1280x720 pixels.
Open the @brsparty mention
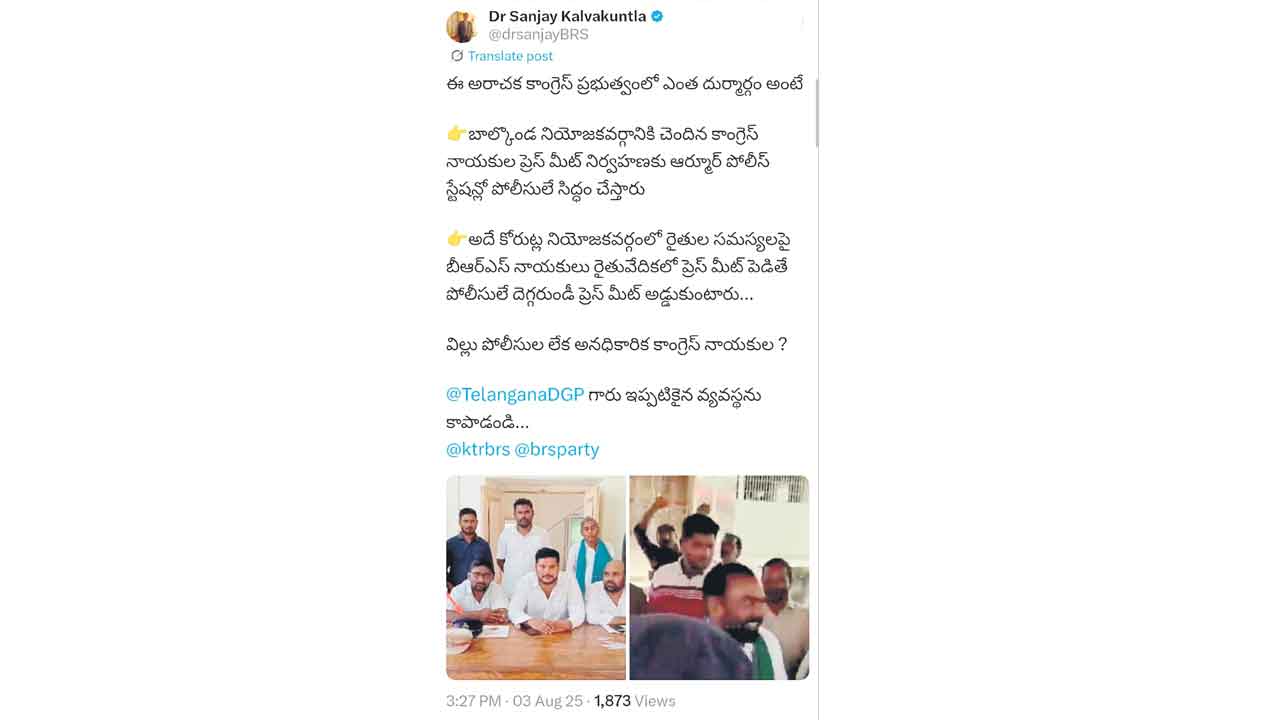click(x=557, y=449)
